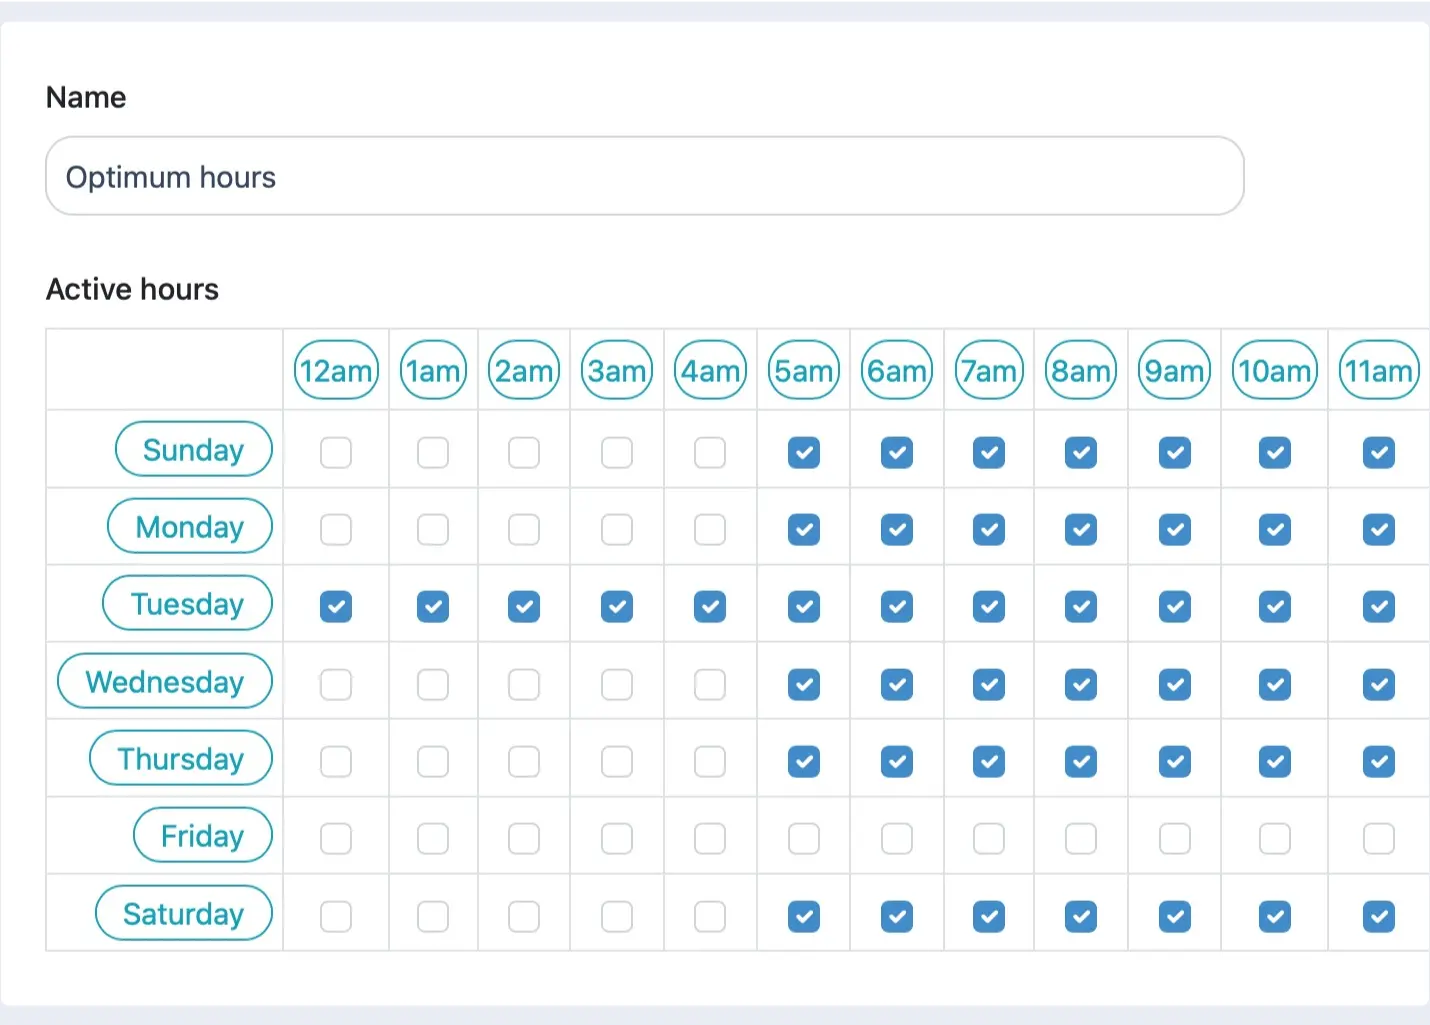1430x1025 pixels.
Task: Click the Name input field
Action: click(645, 176)
